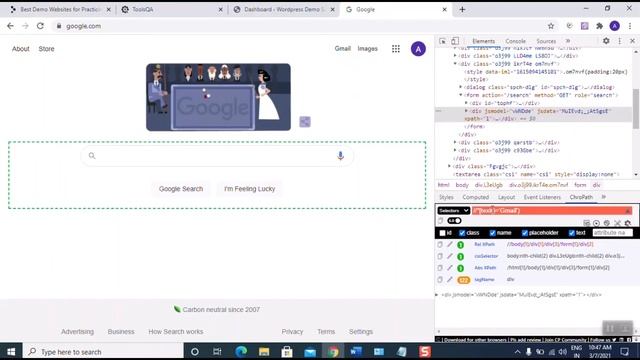Click the Google Search button
The height and width of the screenshot is (360, 640).
(x=181, y=189)
